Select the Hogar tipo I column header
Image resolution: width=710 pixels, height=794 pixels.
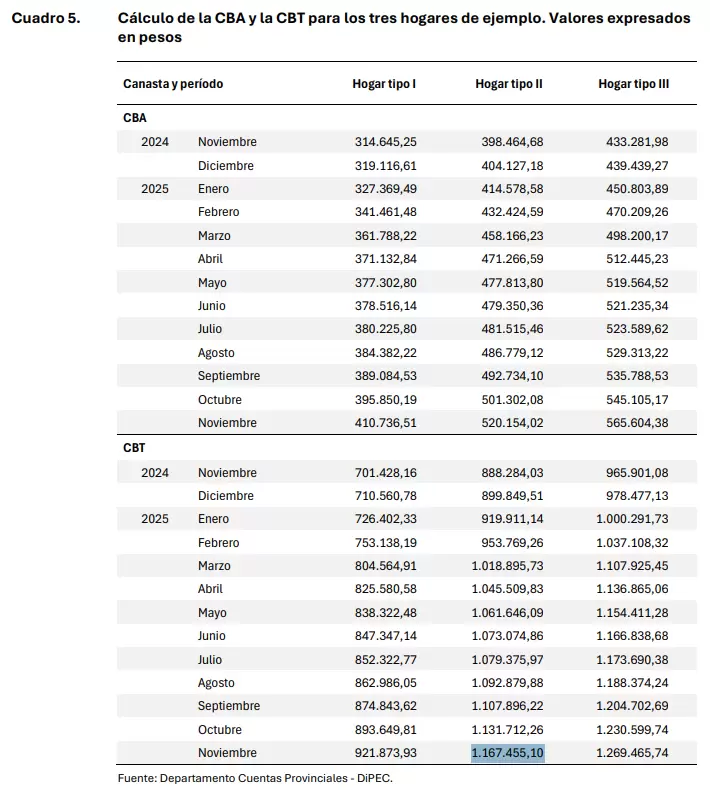coord(384,84)
